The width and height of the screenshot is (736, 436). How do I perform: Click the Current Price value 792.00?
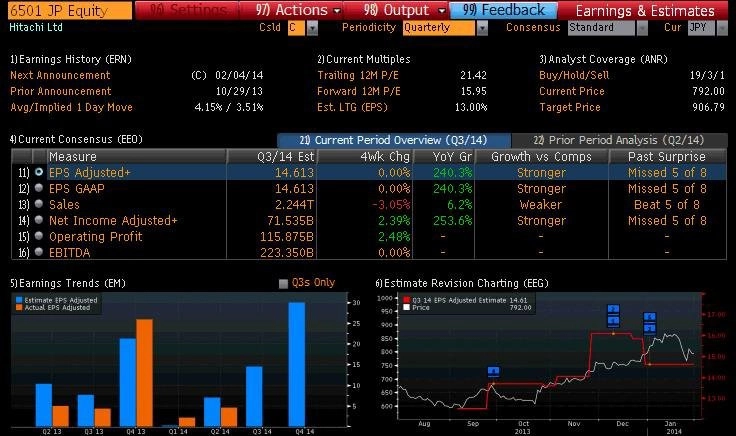[709, 91]
